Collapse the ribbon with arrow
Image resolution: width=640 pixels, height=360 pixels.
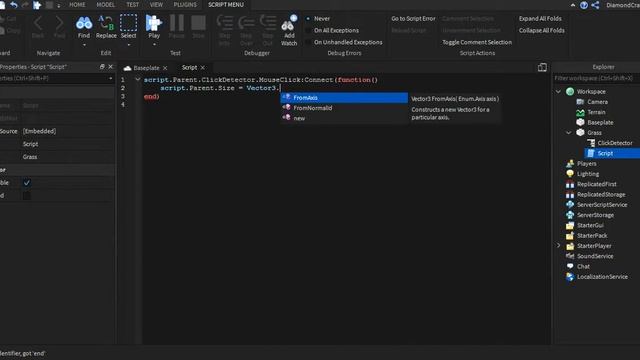click(573, 5)
